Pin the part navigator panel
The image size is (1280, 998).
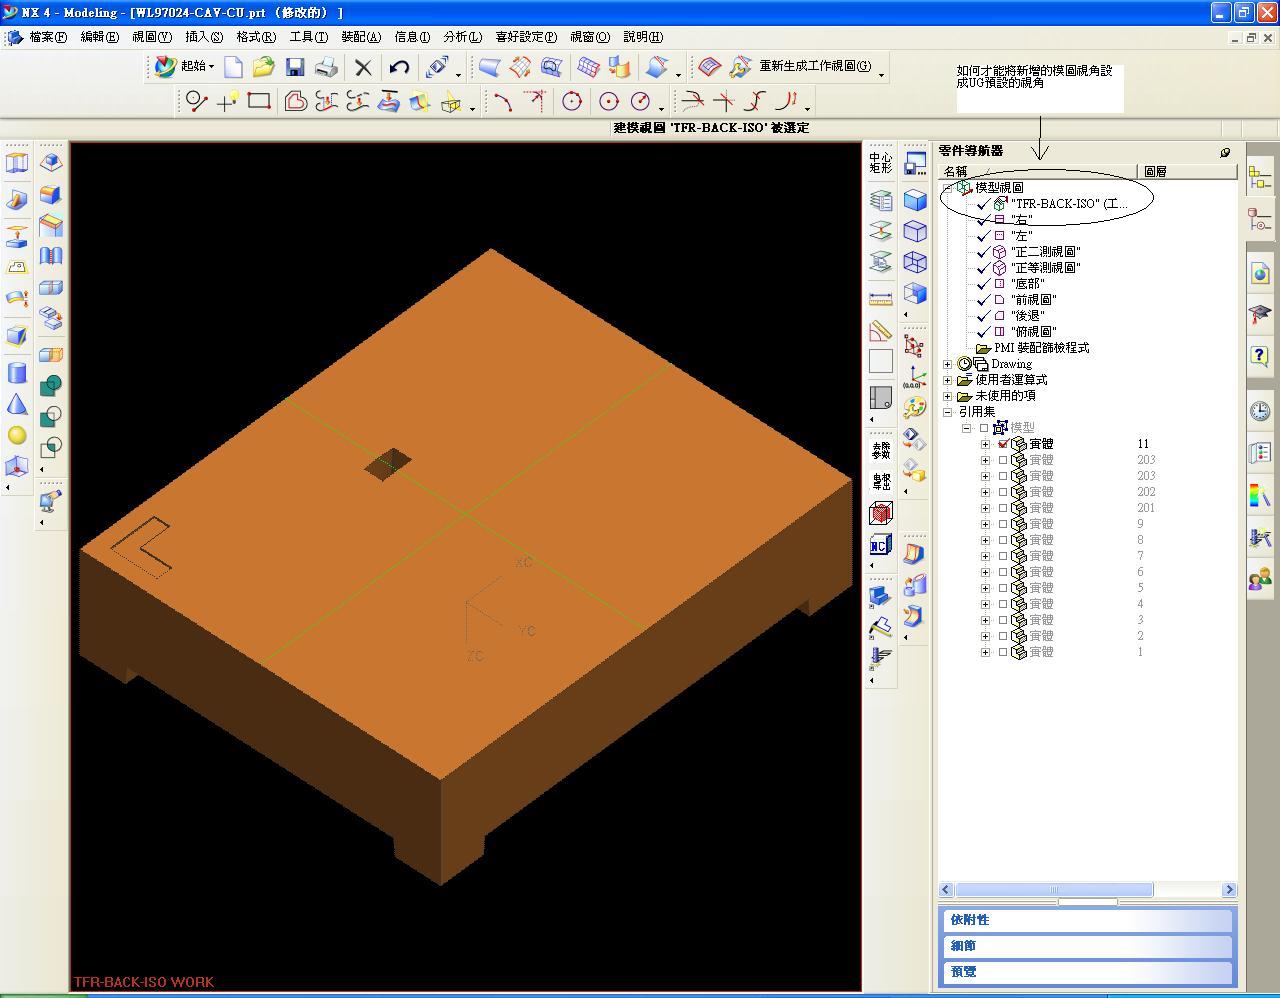pyautogui.click(x=1225, y=152)
